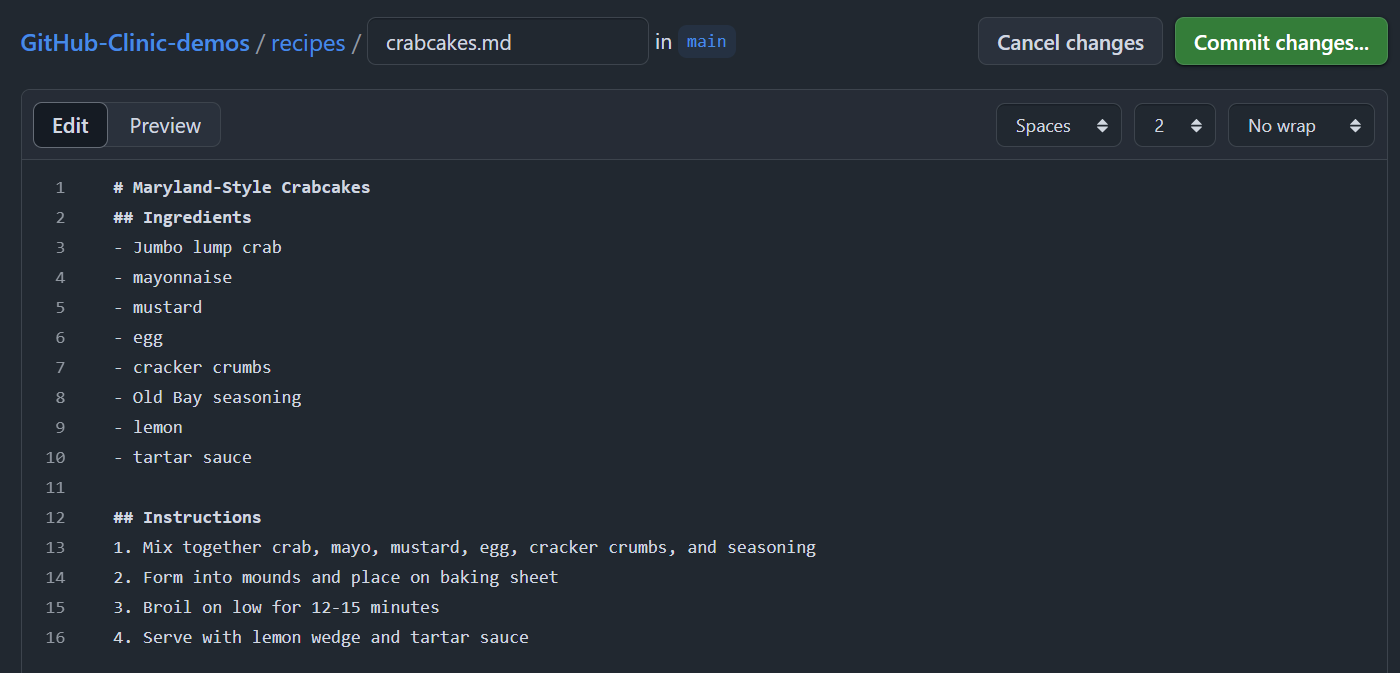Screen dimensions: 1400x673
Task: Click the arrows icon on No wrap selector
Action: (1355, 126)
